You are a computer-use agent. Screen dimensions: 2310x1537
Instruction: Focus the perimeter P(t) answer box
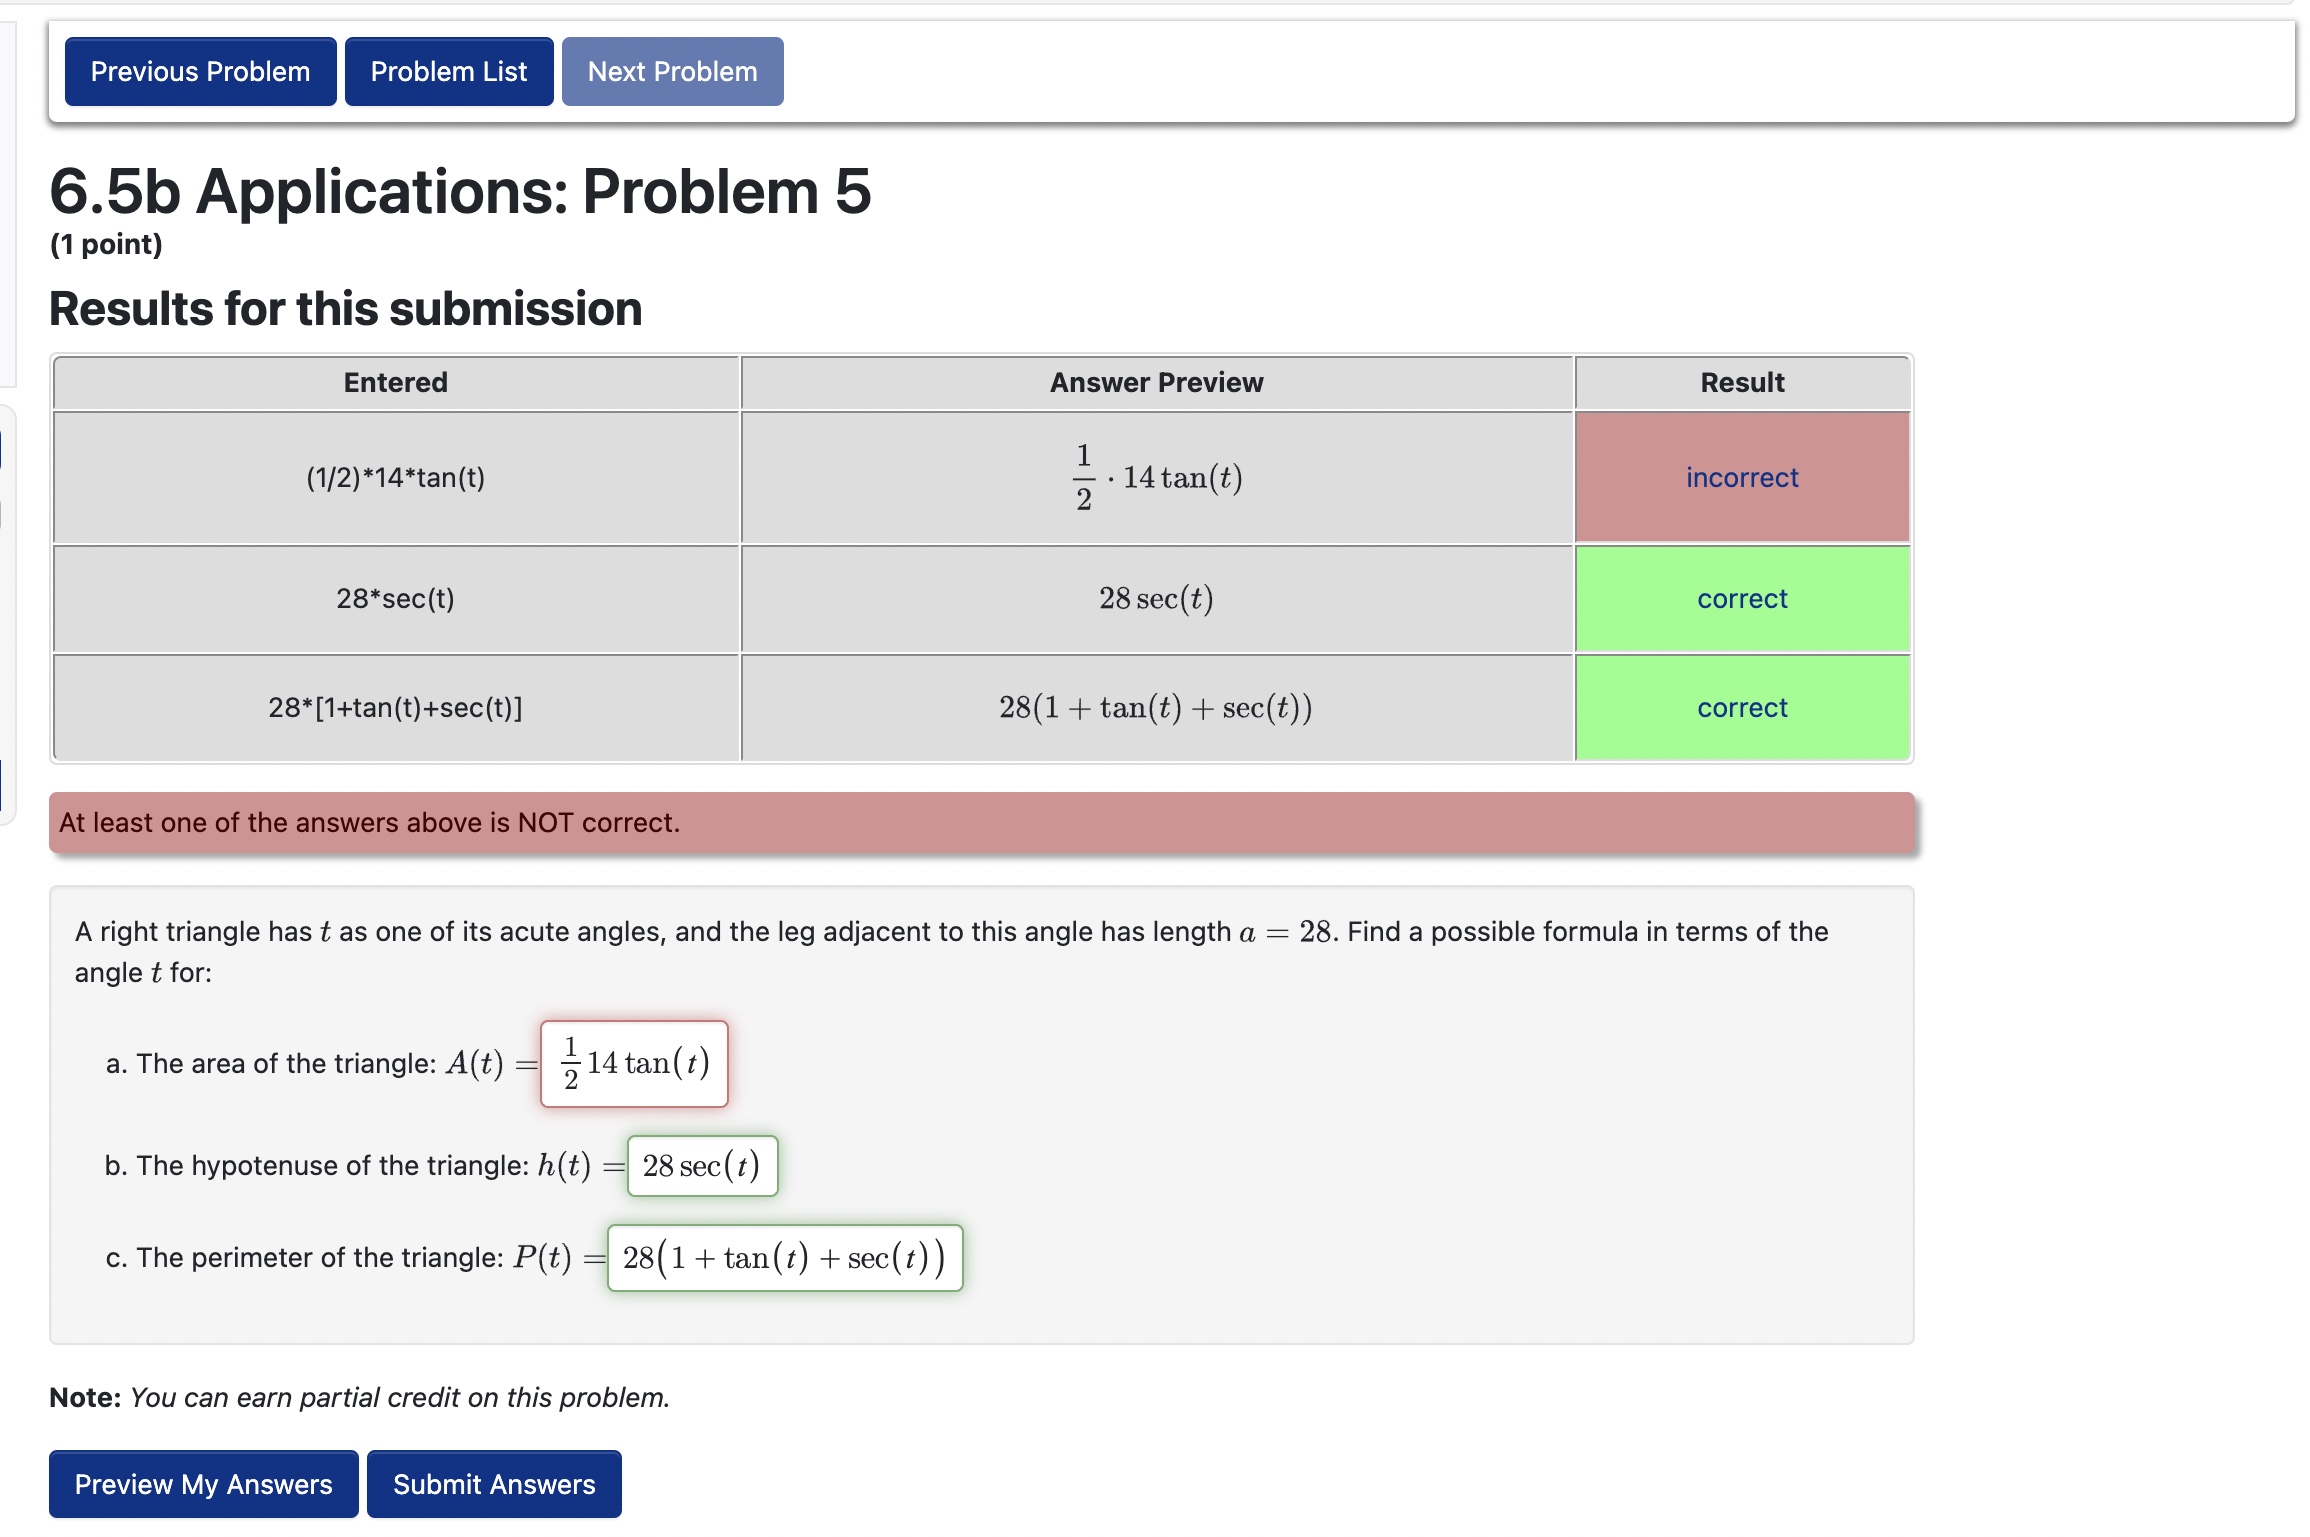(784, 1258)
